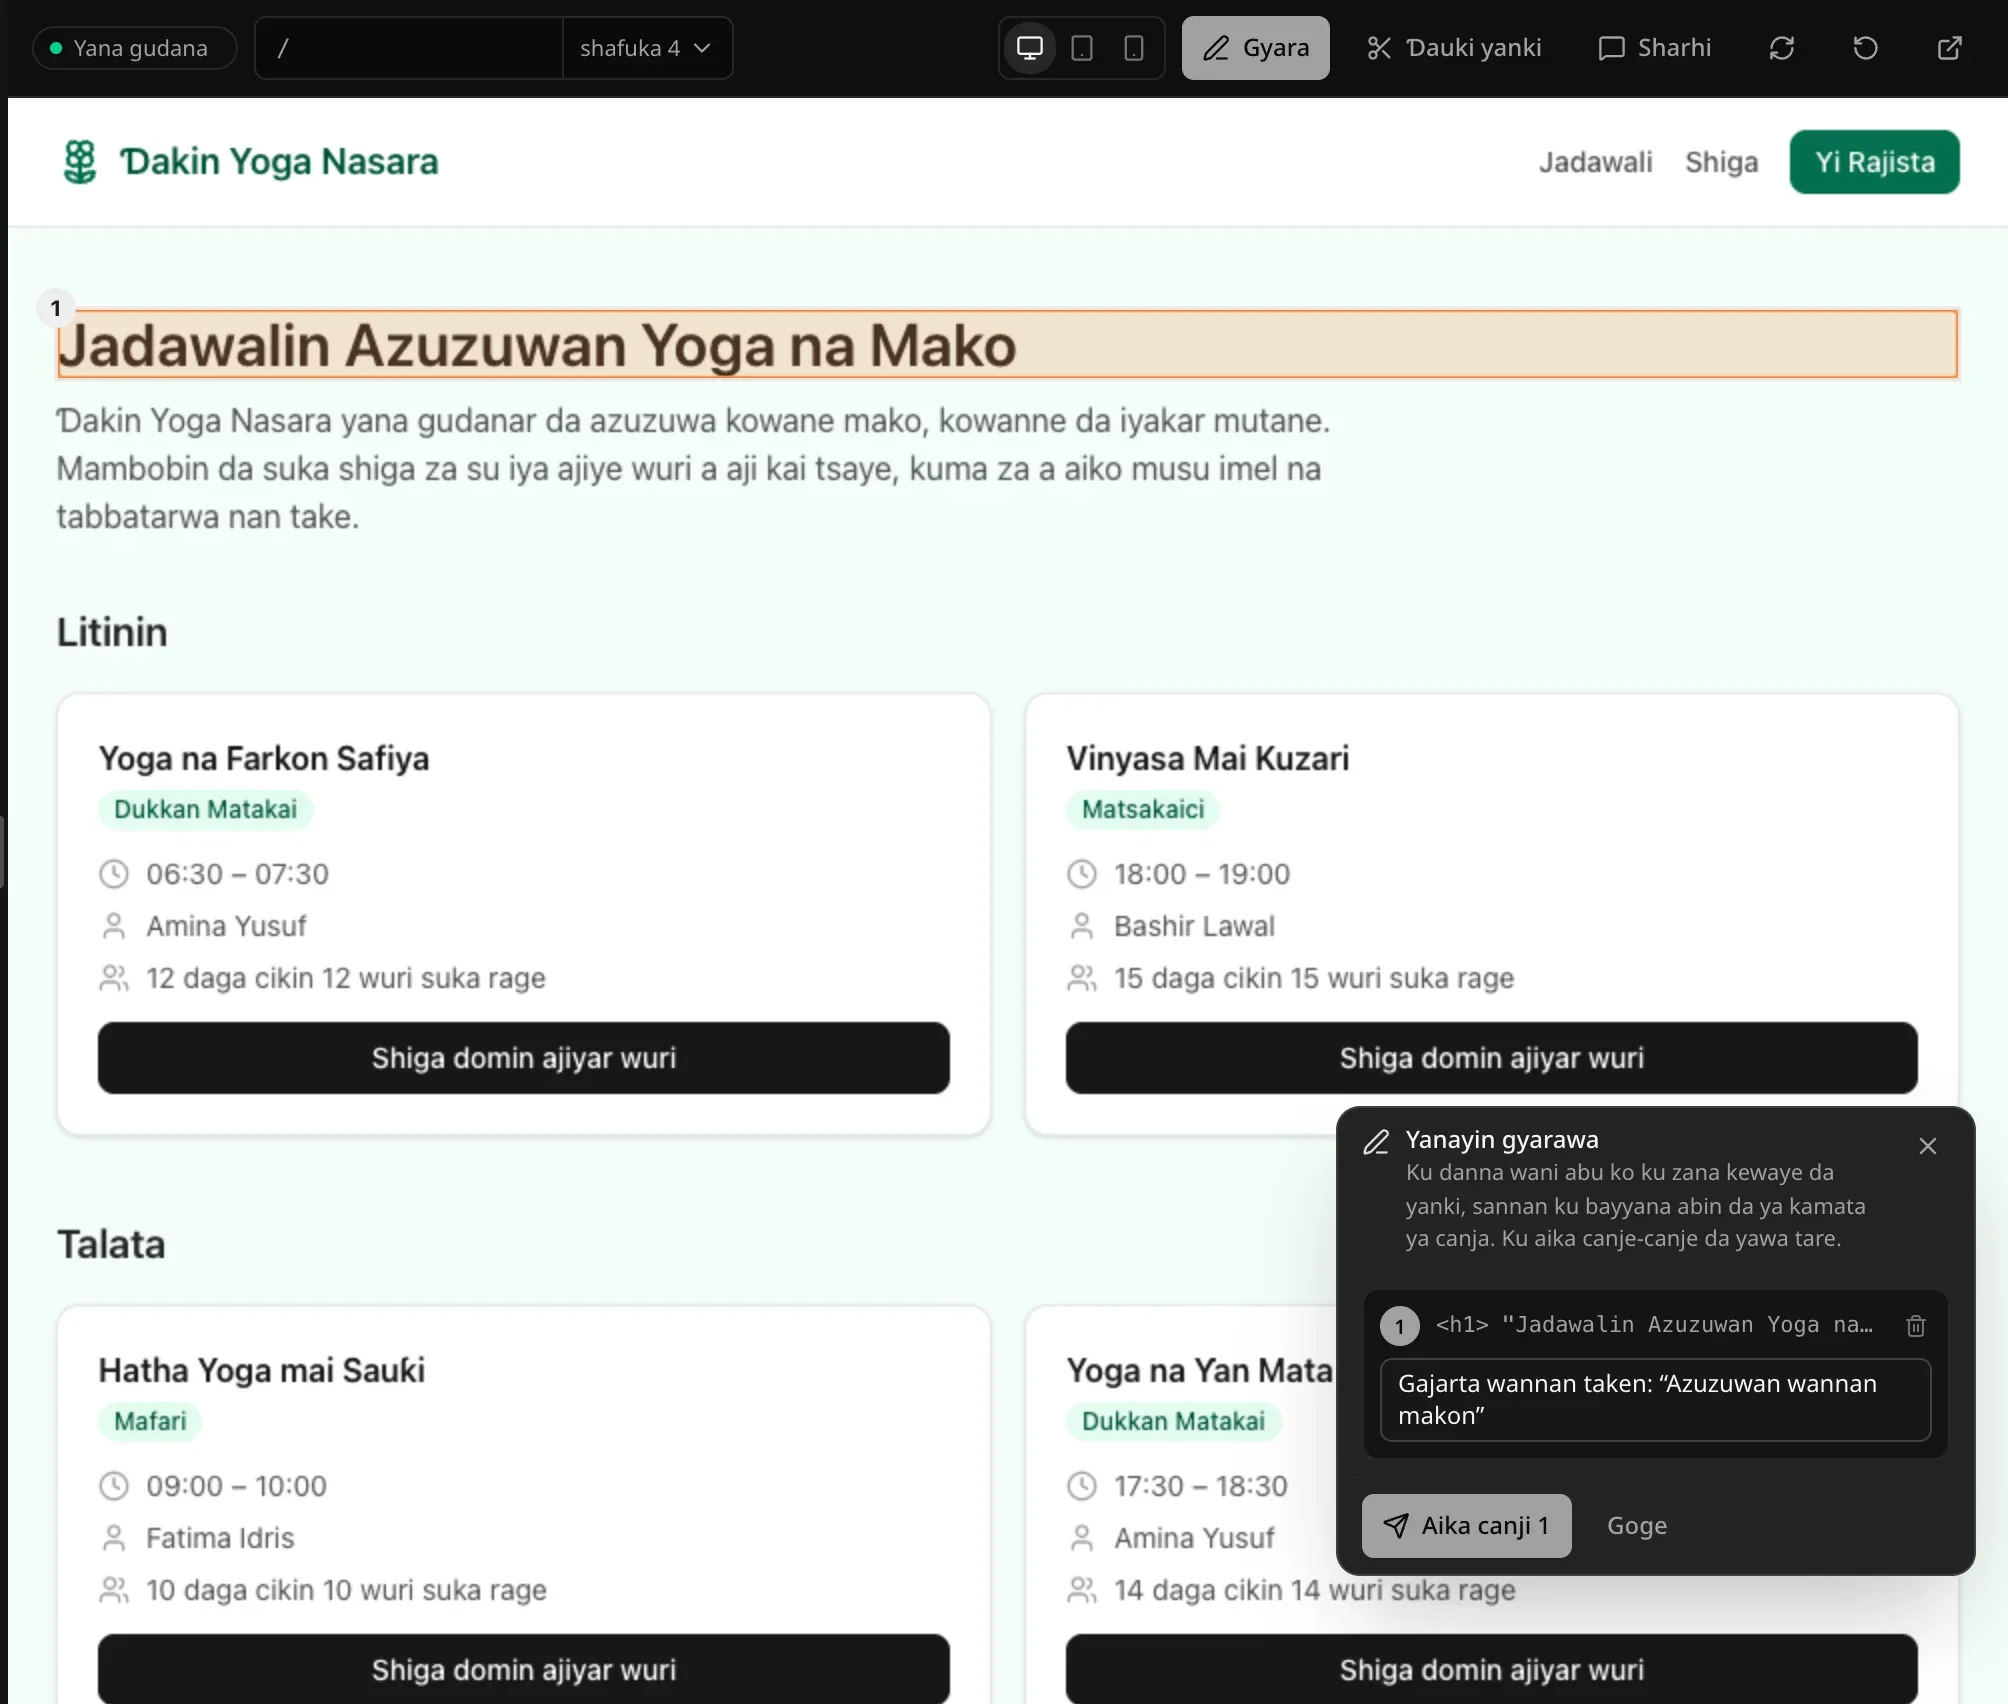Image resolution: width=2008 pixels, height=1704 pixels.
Task: Click the Dakin Yoga Nasara site title
Action: pyautogui.click(x=279, y=161)
